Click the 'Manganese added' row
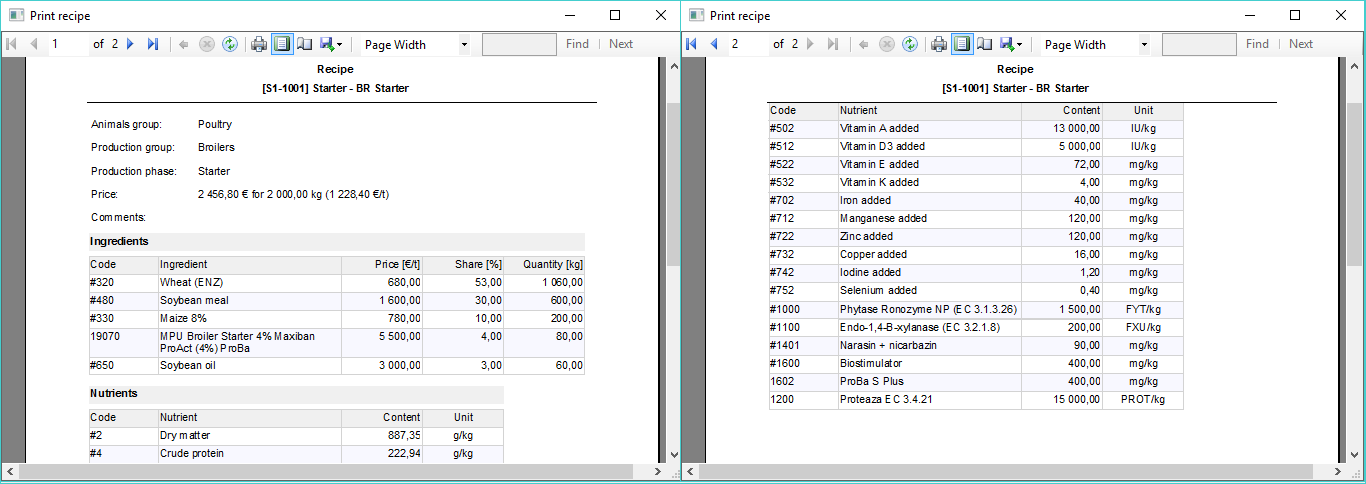 (975, 219)
